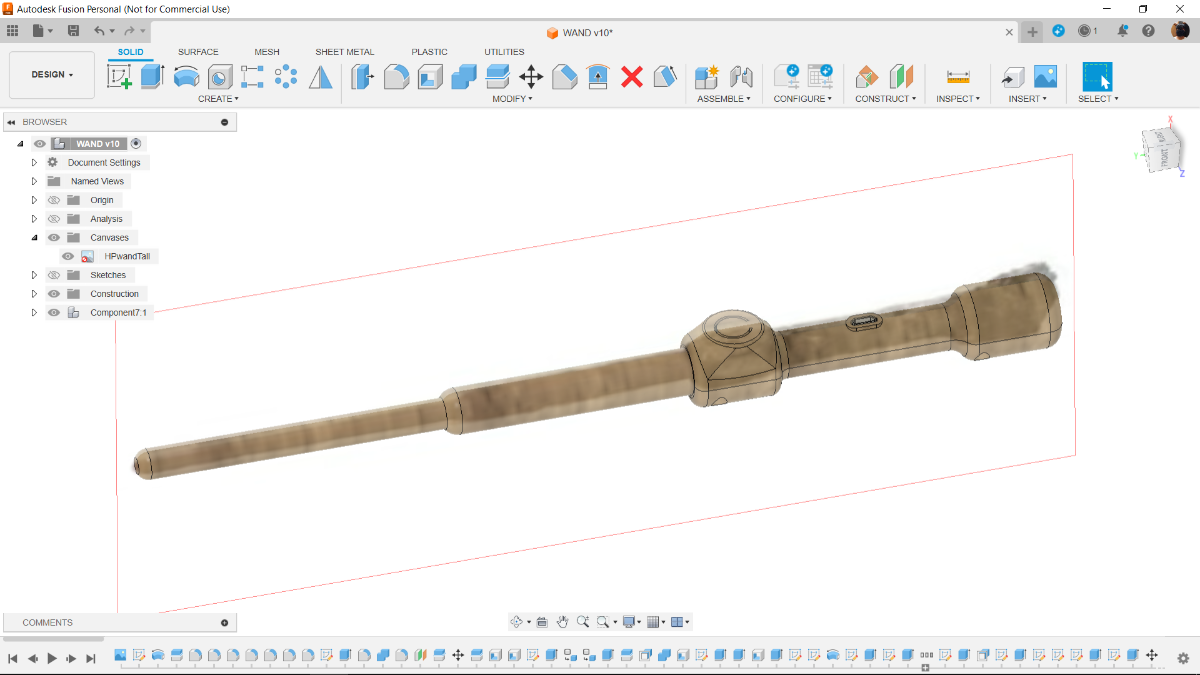Click the ViewCube orientation cube

click(1163, 150)
